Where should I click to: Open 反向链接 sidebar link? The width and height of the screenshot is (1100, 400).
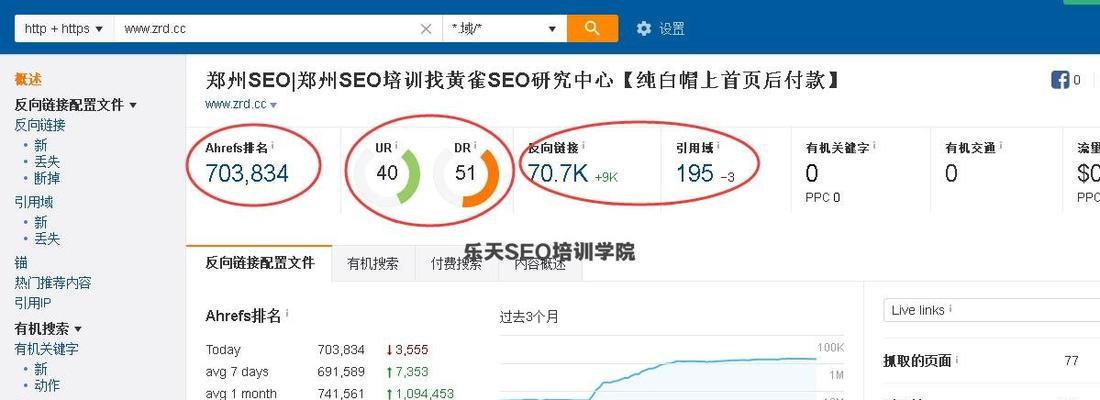(40, 125)
